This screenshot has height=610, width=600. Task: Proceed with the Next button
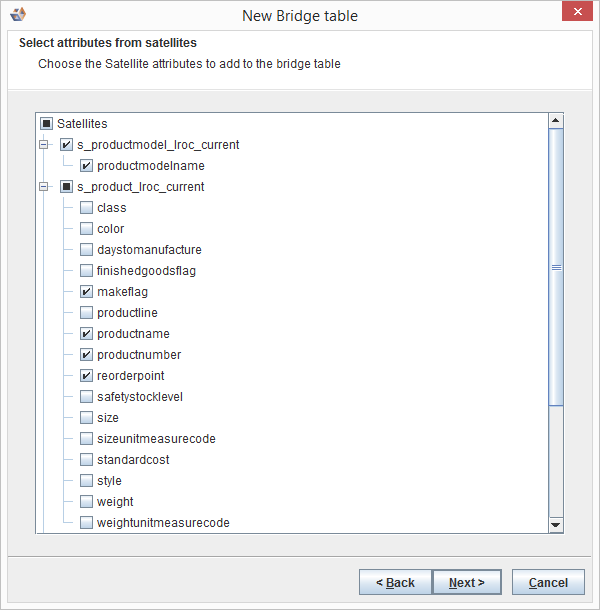[467, 582]
